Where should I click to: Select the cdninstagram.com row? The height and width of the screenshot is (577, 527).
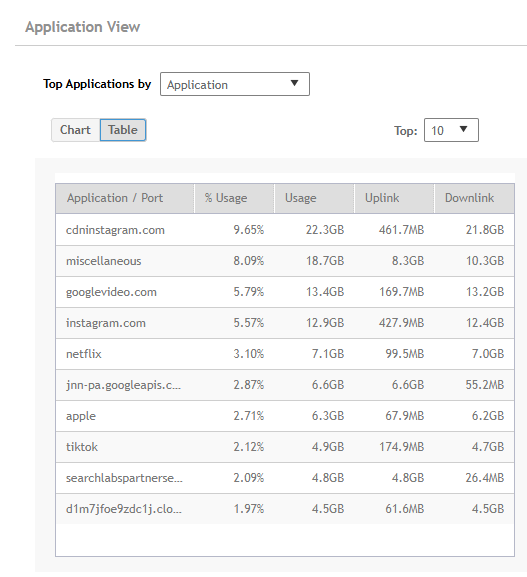285,230
